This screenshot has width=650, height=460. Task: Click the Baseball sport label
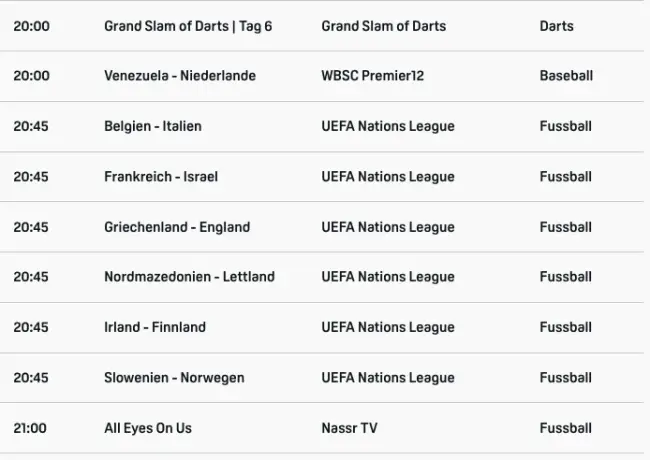pos(566,76)
